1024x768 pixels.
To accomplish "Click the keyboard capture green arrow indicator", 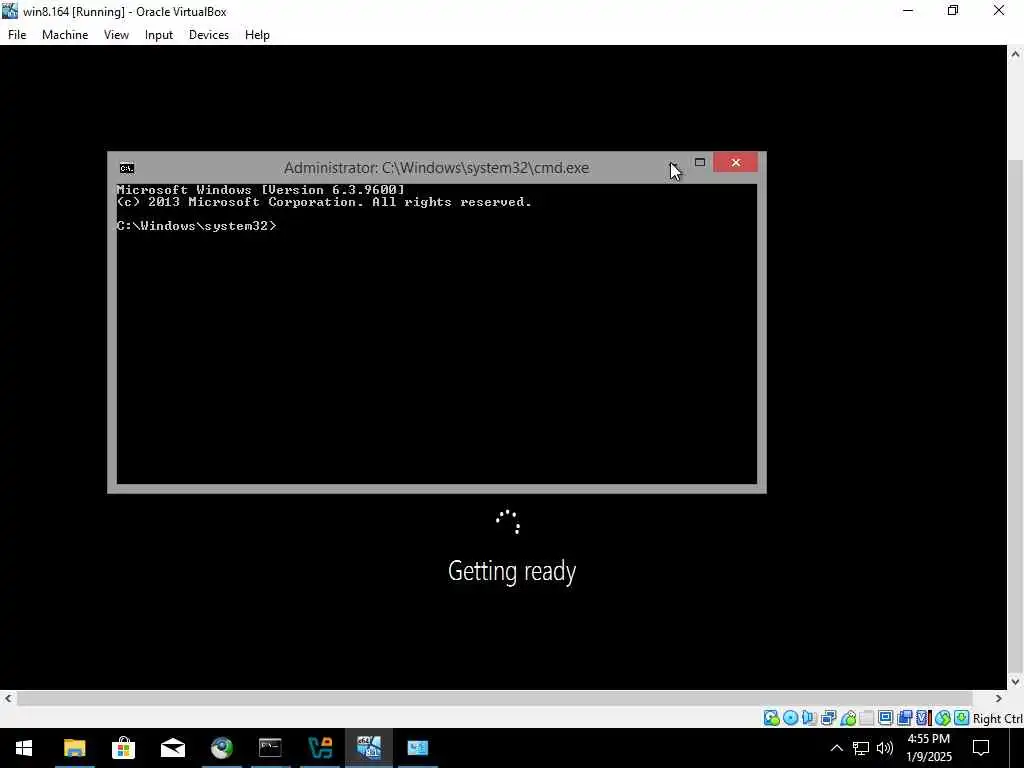I will [x=961, y=718].
